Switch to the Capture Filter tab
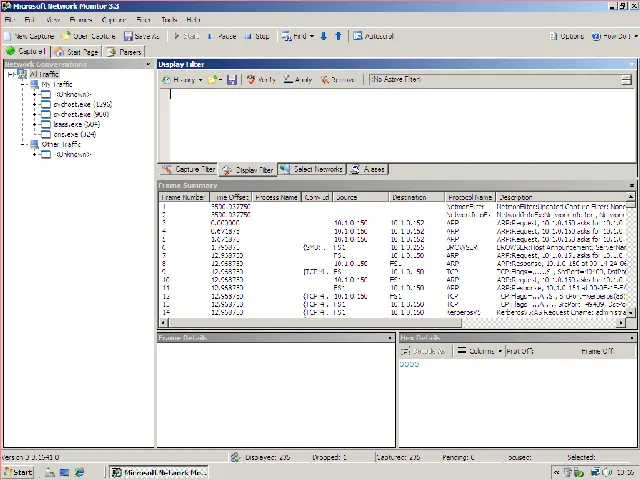This screenshot has height=480, width=640. [x=189, y=169]
